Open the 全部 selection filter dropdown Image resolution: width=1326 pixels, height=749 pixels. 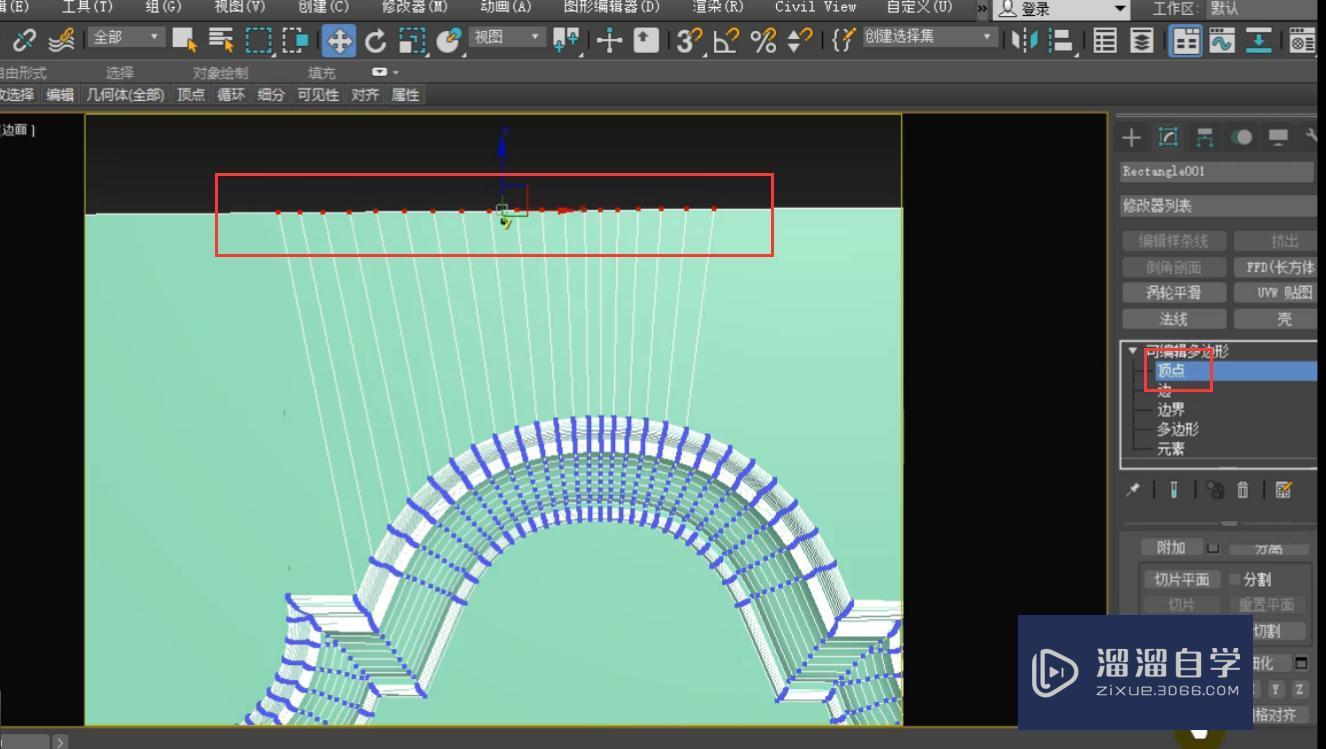127,37
